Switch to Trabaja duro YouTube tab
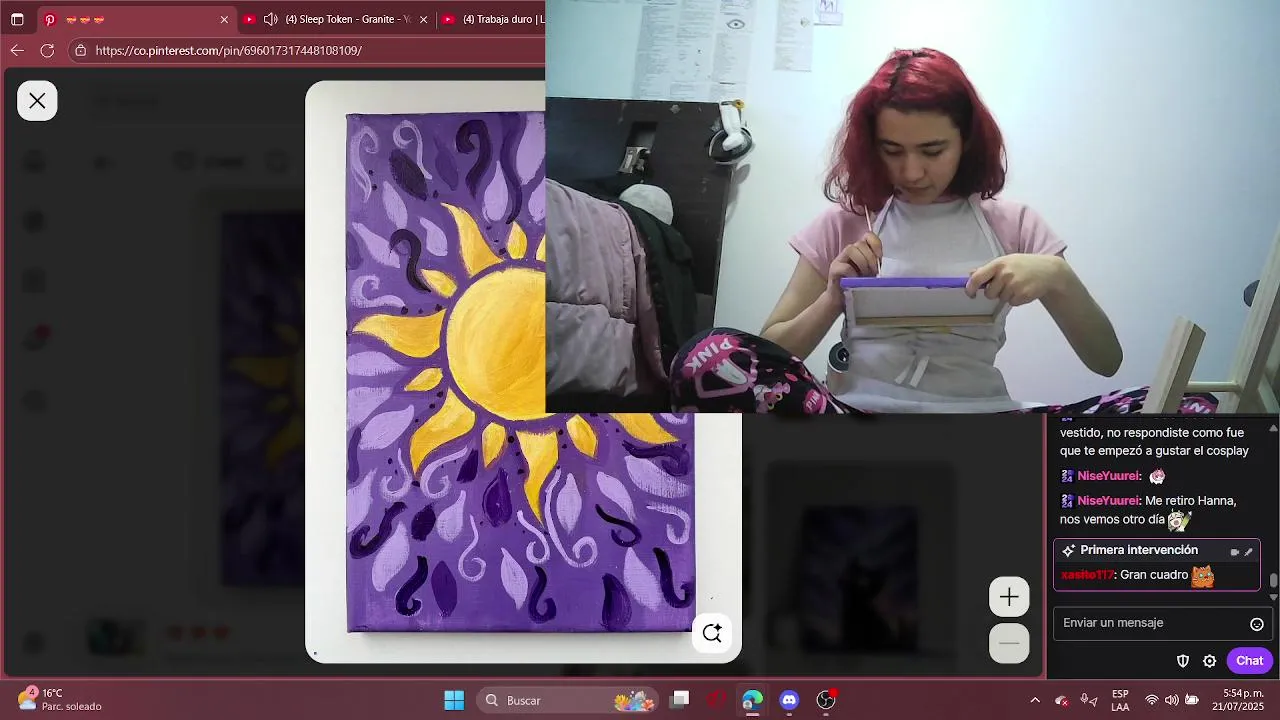The width and height of the screenshot is (1280, 720). coord(492,19)
